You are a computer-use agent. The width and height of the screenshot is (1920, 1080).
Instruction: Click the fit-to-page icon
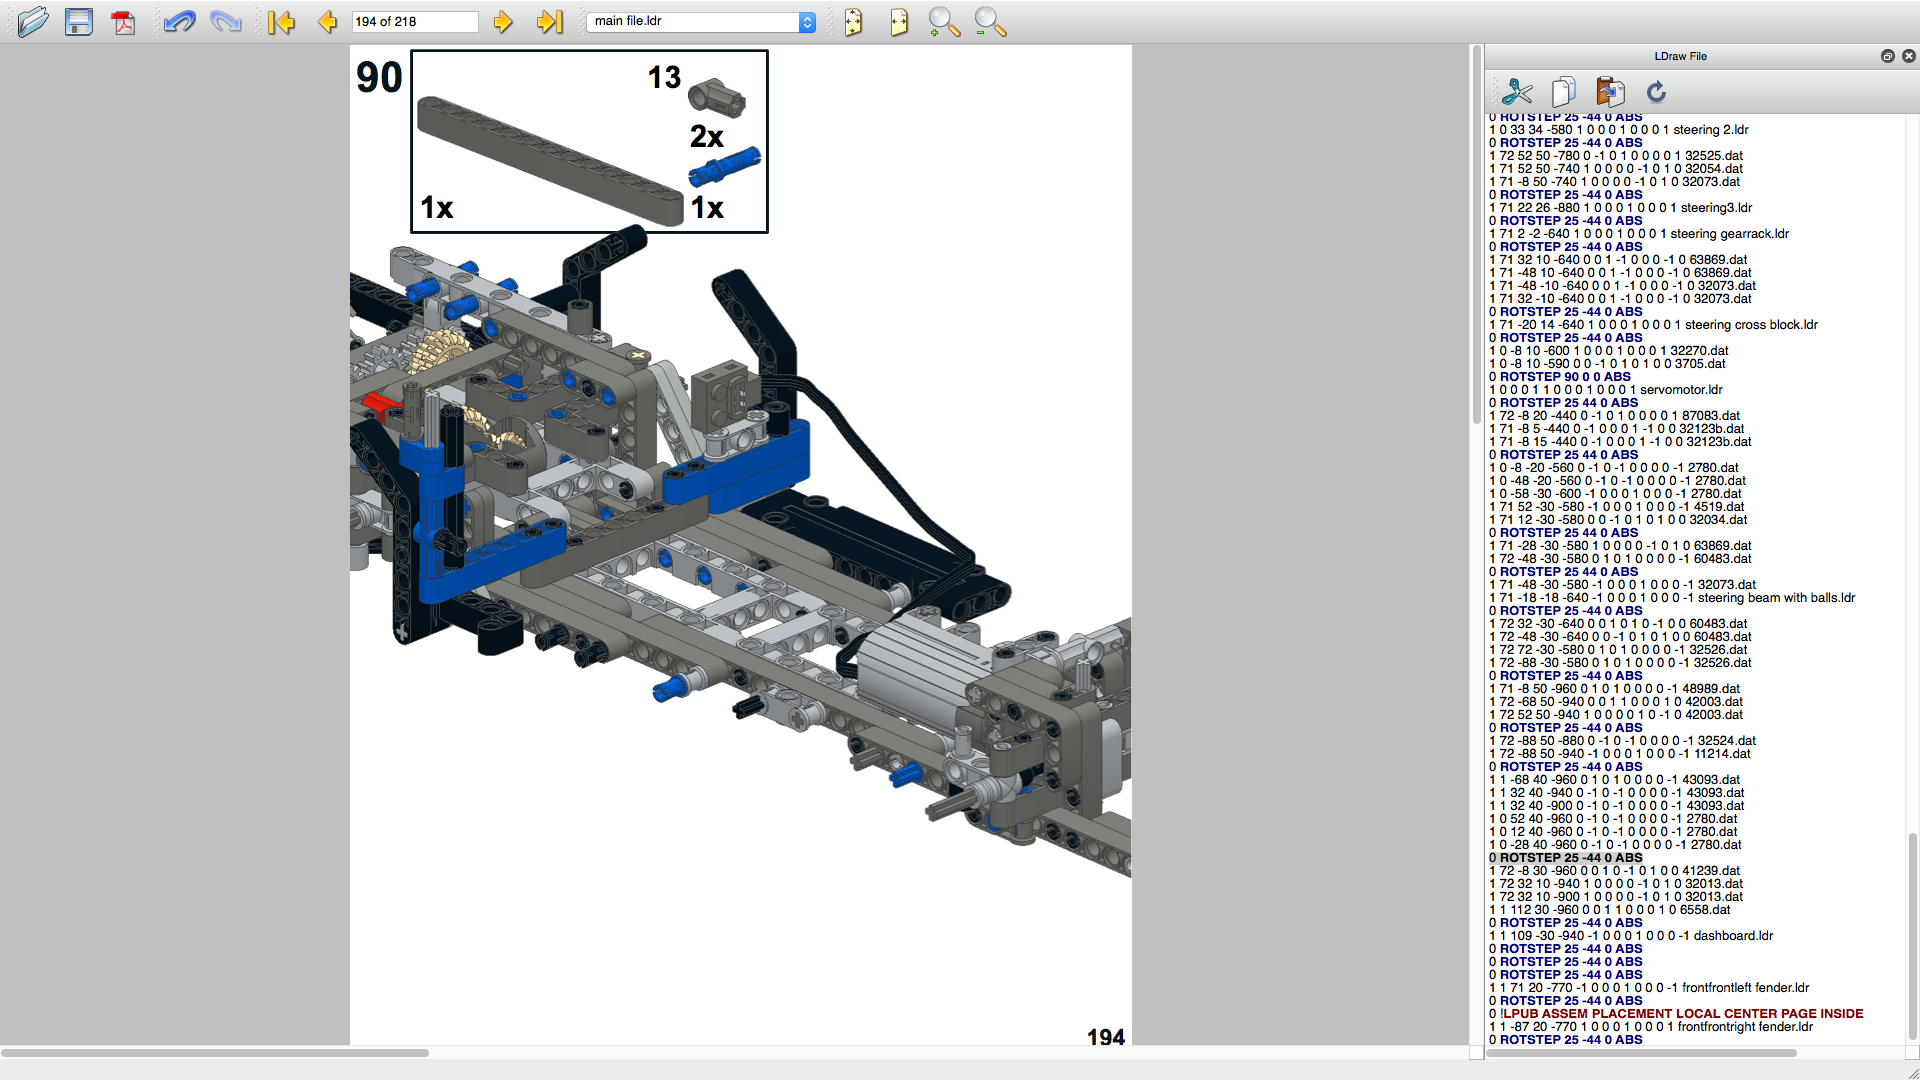coord(853,21)
